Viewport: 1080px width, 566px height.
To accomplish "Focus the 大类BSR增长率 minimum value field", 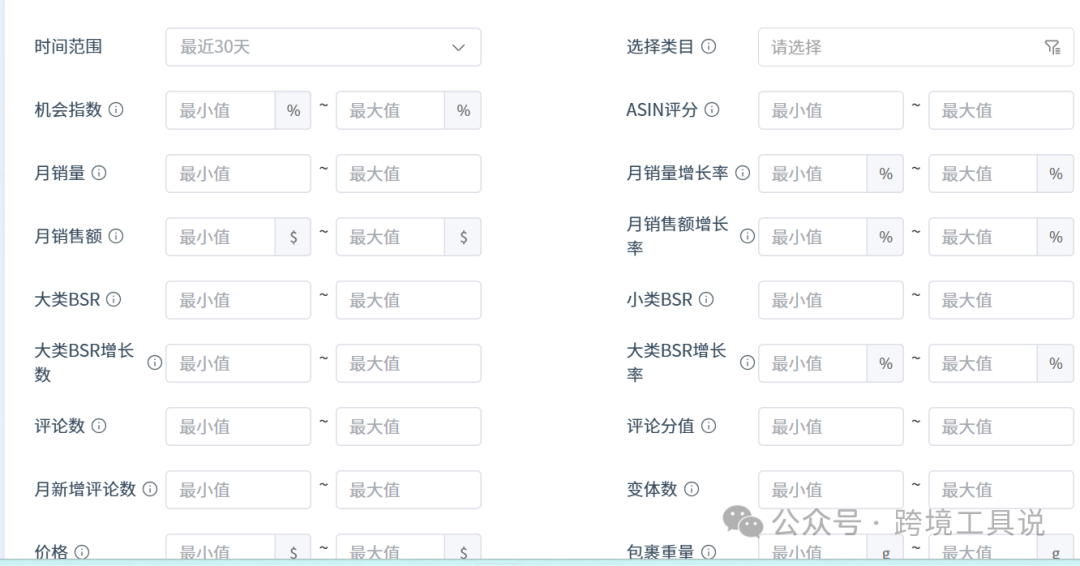I will (x=813, y=364).
